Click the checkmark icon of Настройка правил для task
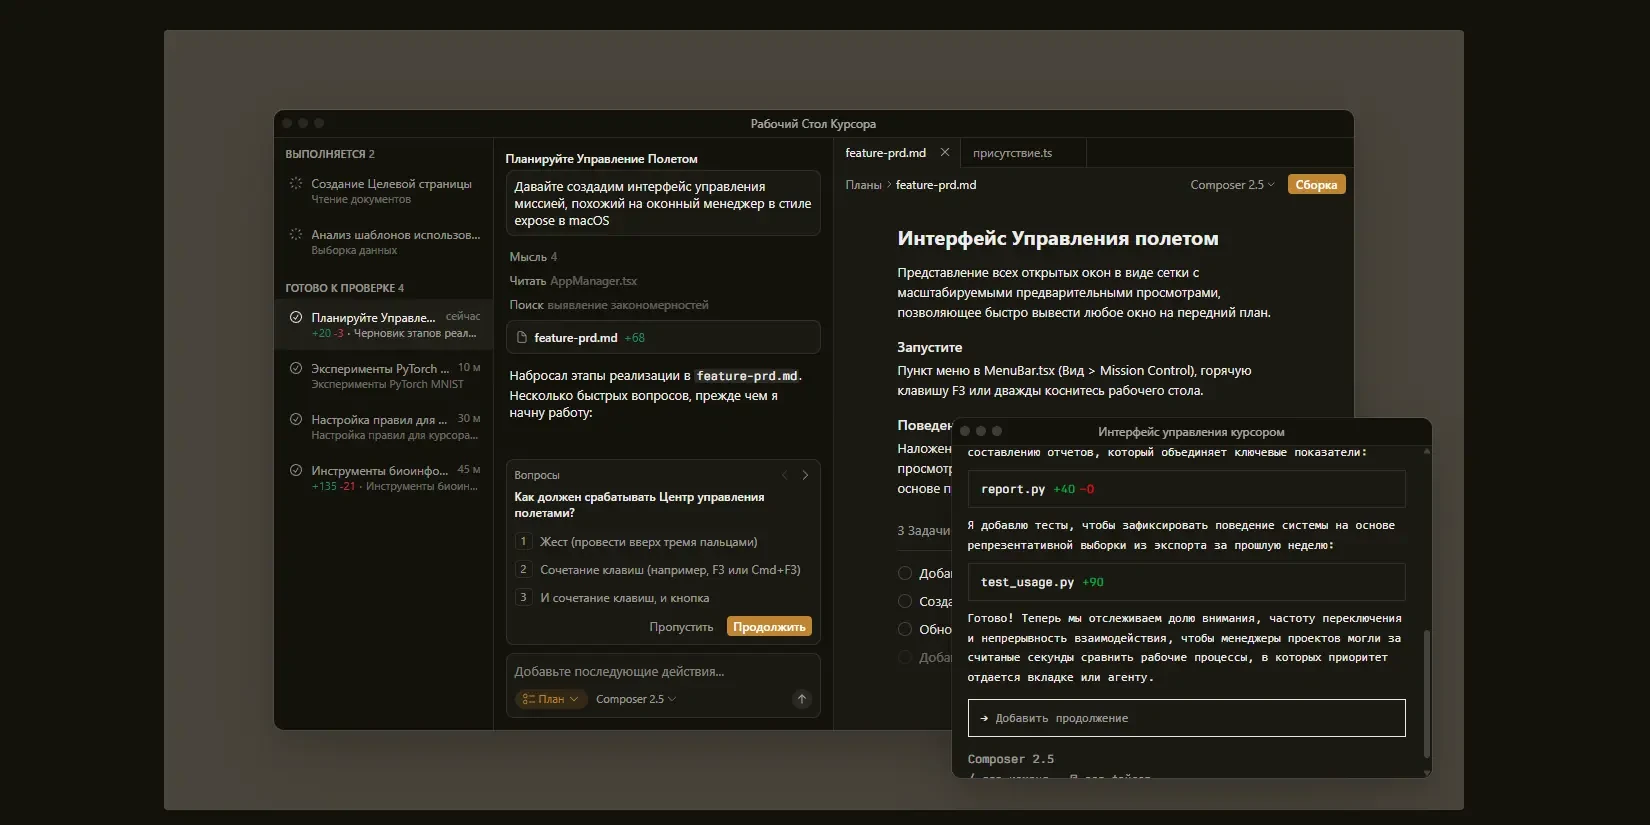Image resolution: width=1650 pixels, height=825 pixels. (296, 419)
